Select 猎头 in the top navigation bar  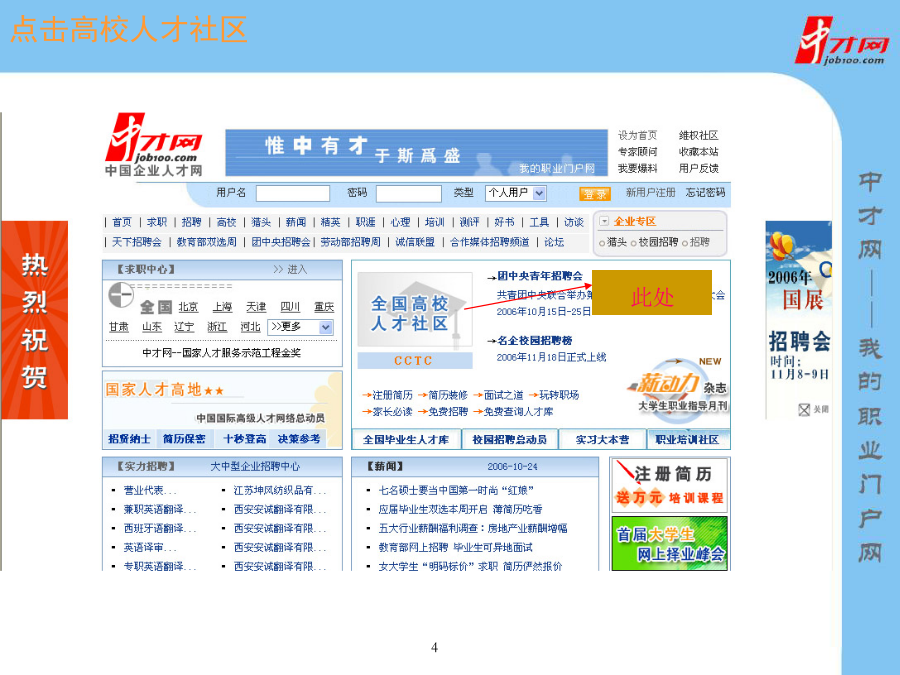click(261, 222)
